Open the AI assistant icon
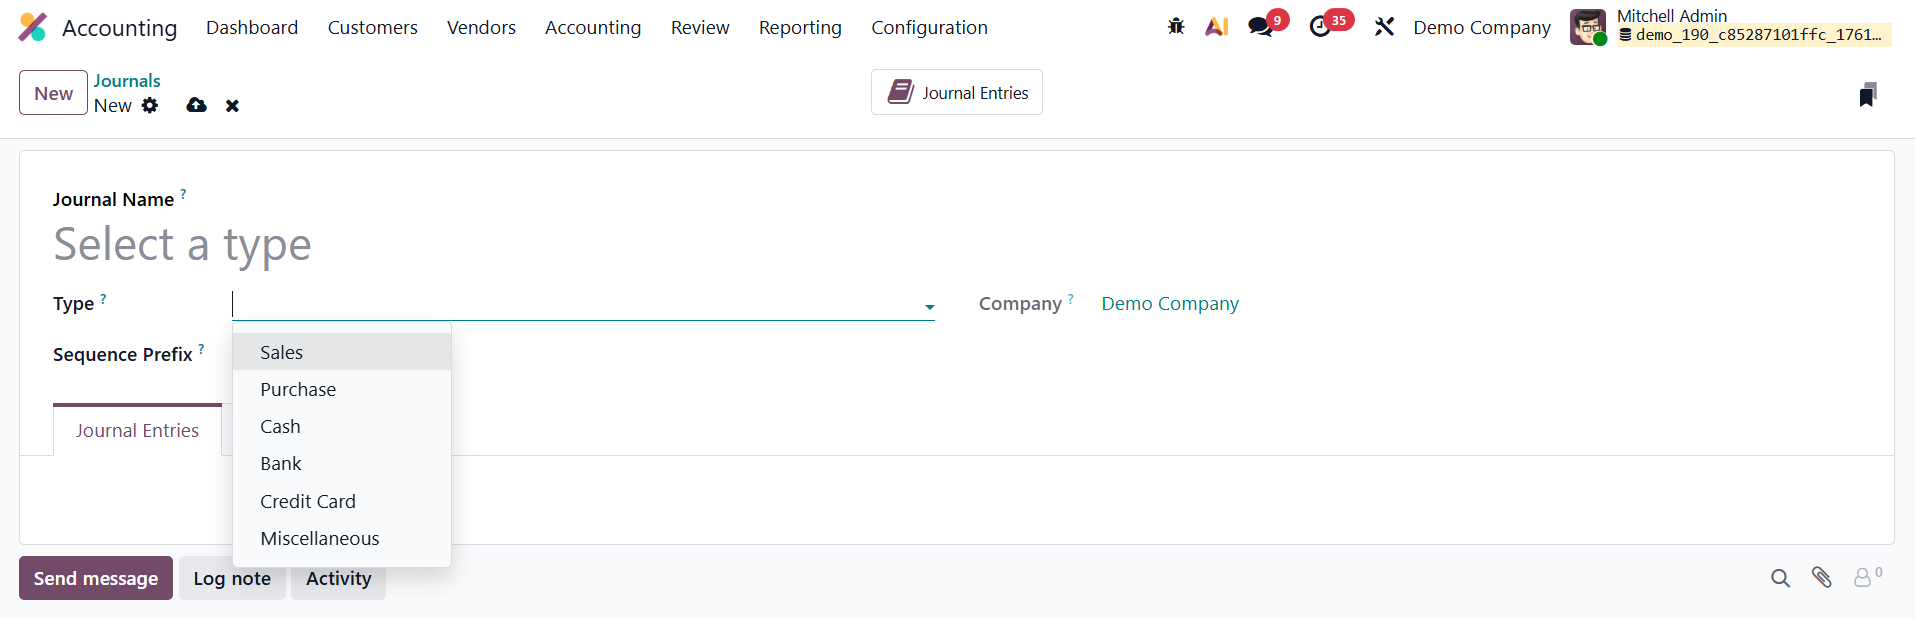The width and height of the screenshot is (1915, 618). [1216, 27]
